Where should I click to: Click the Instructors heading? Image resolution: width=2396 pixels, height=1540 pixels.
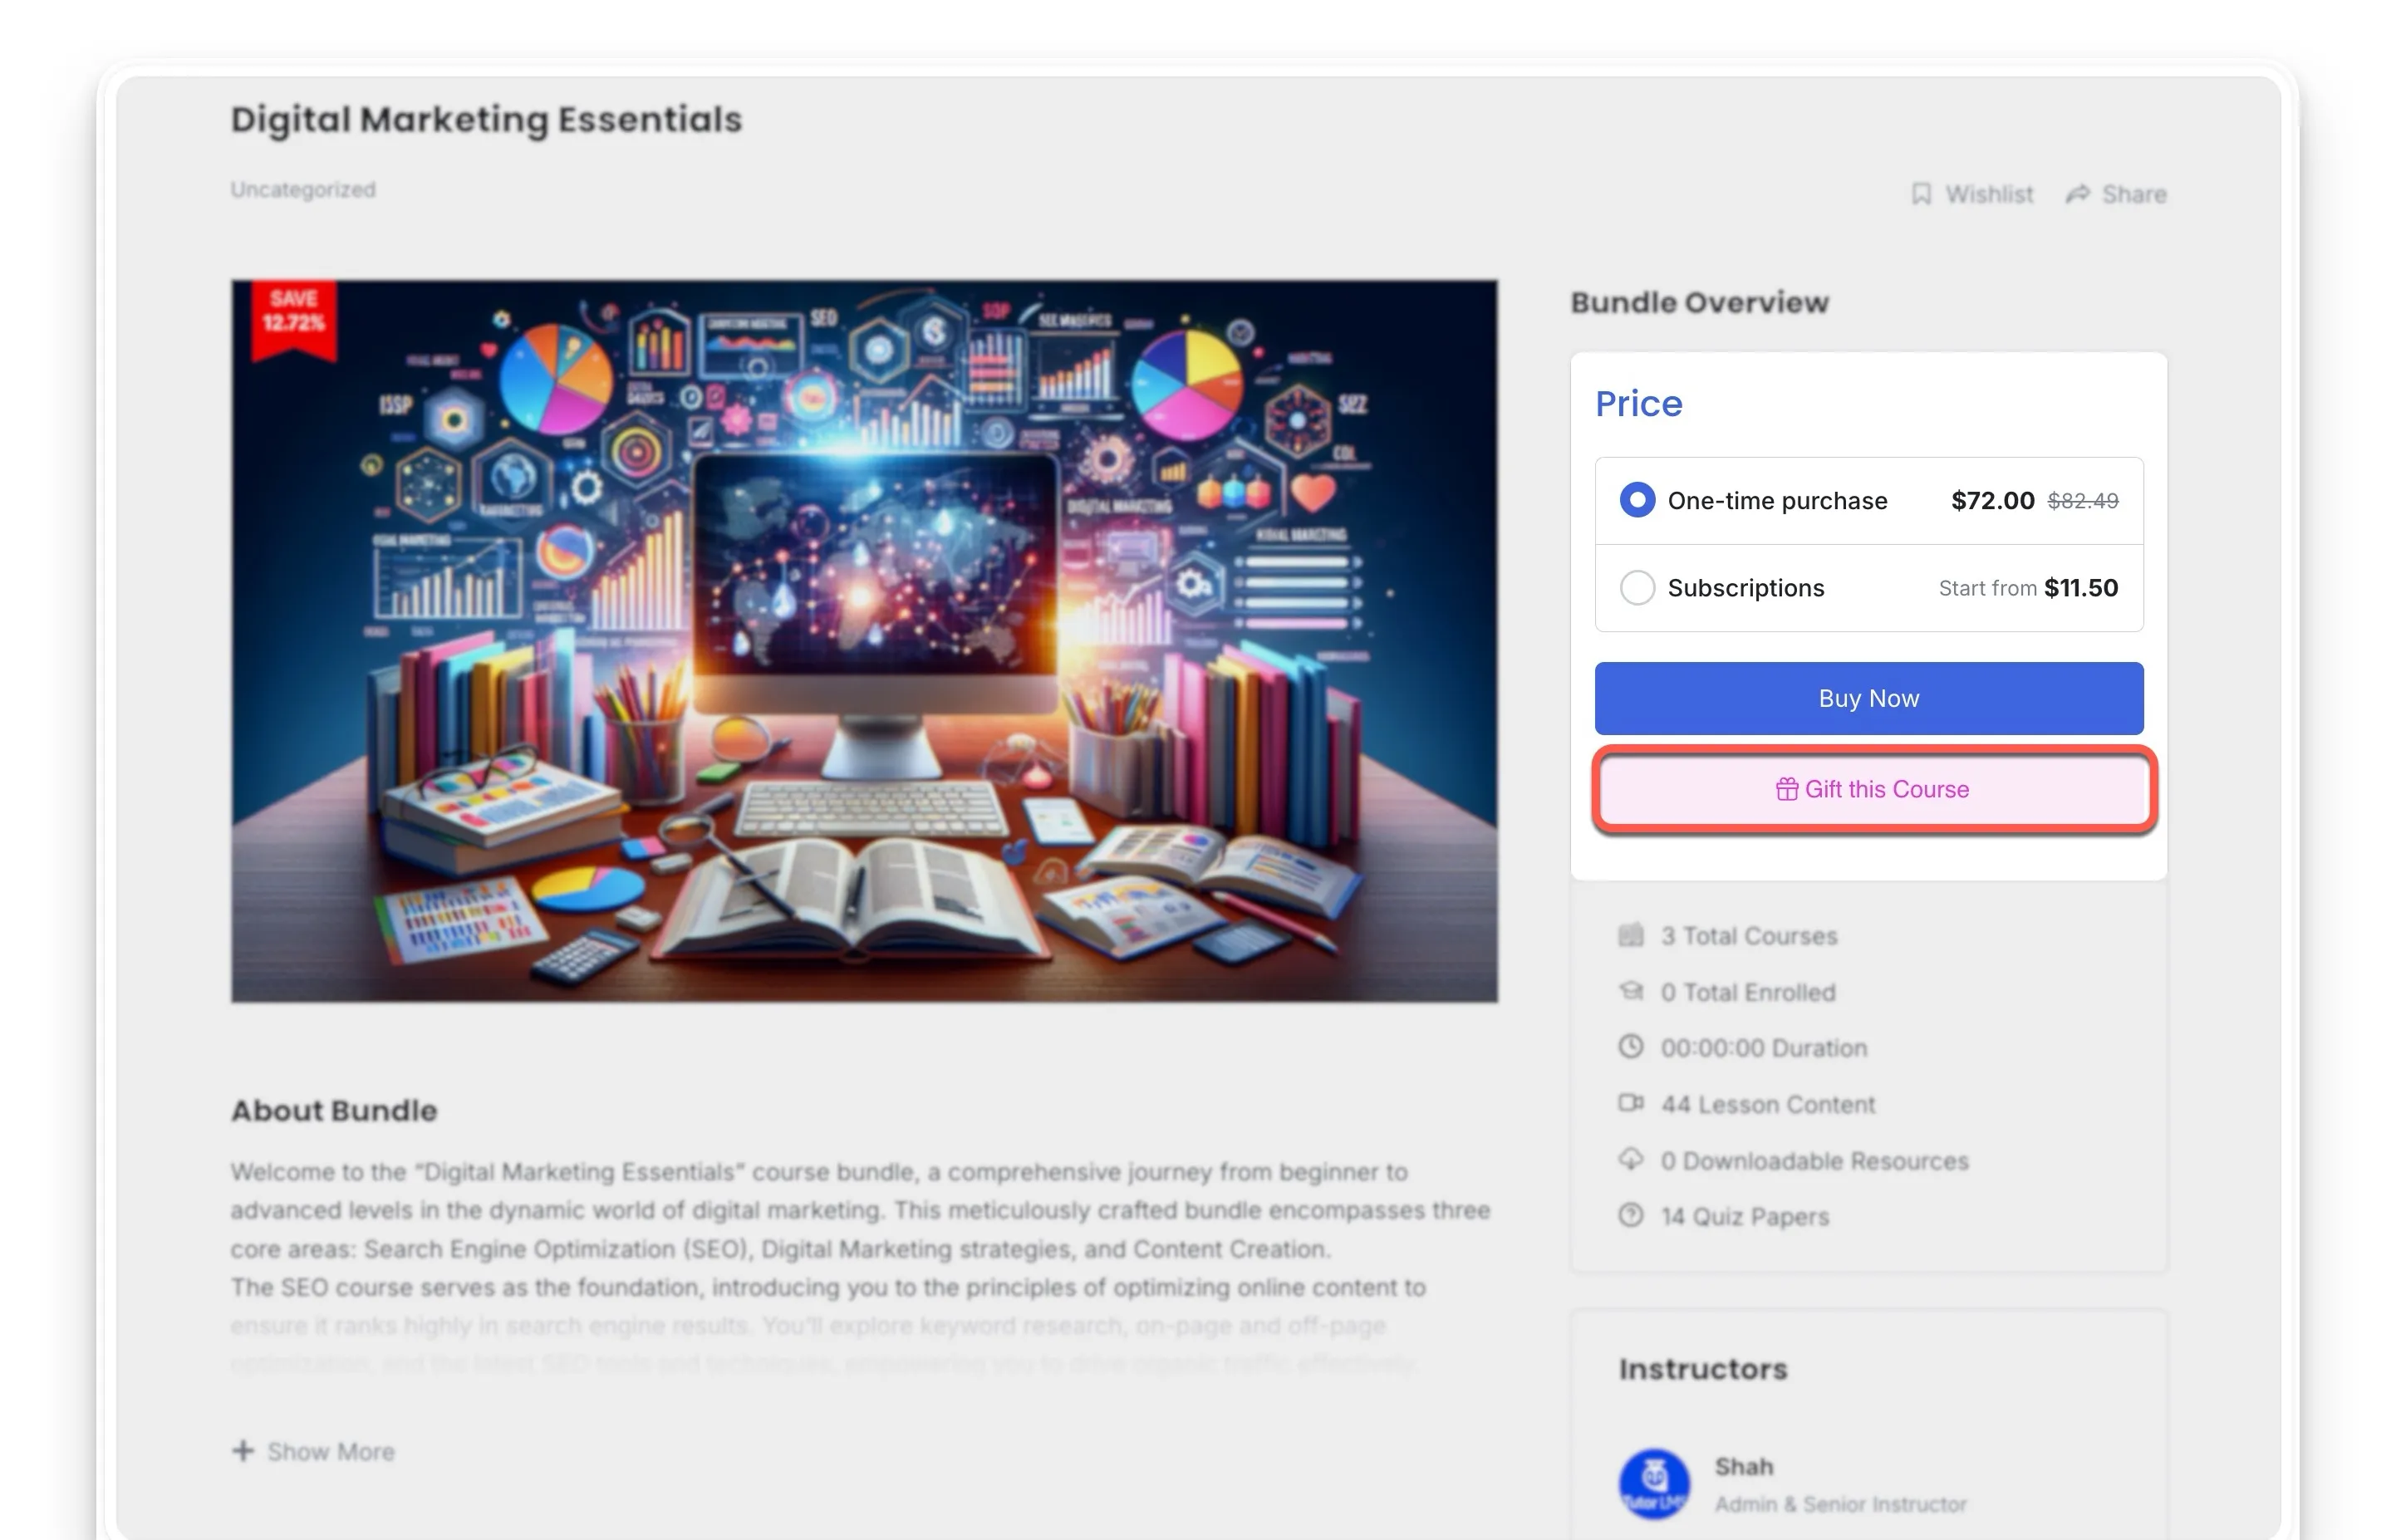1703,1369
